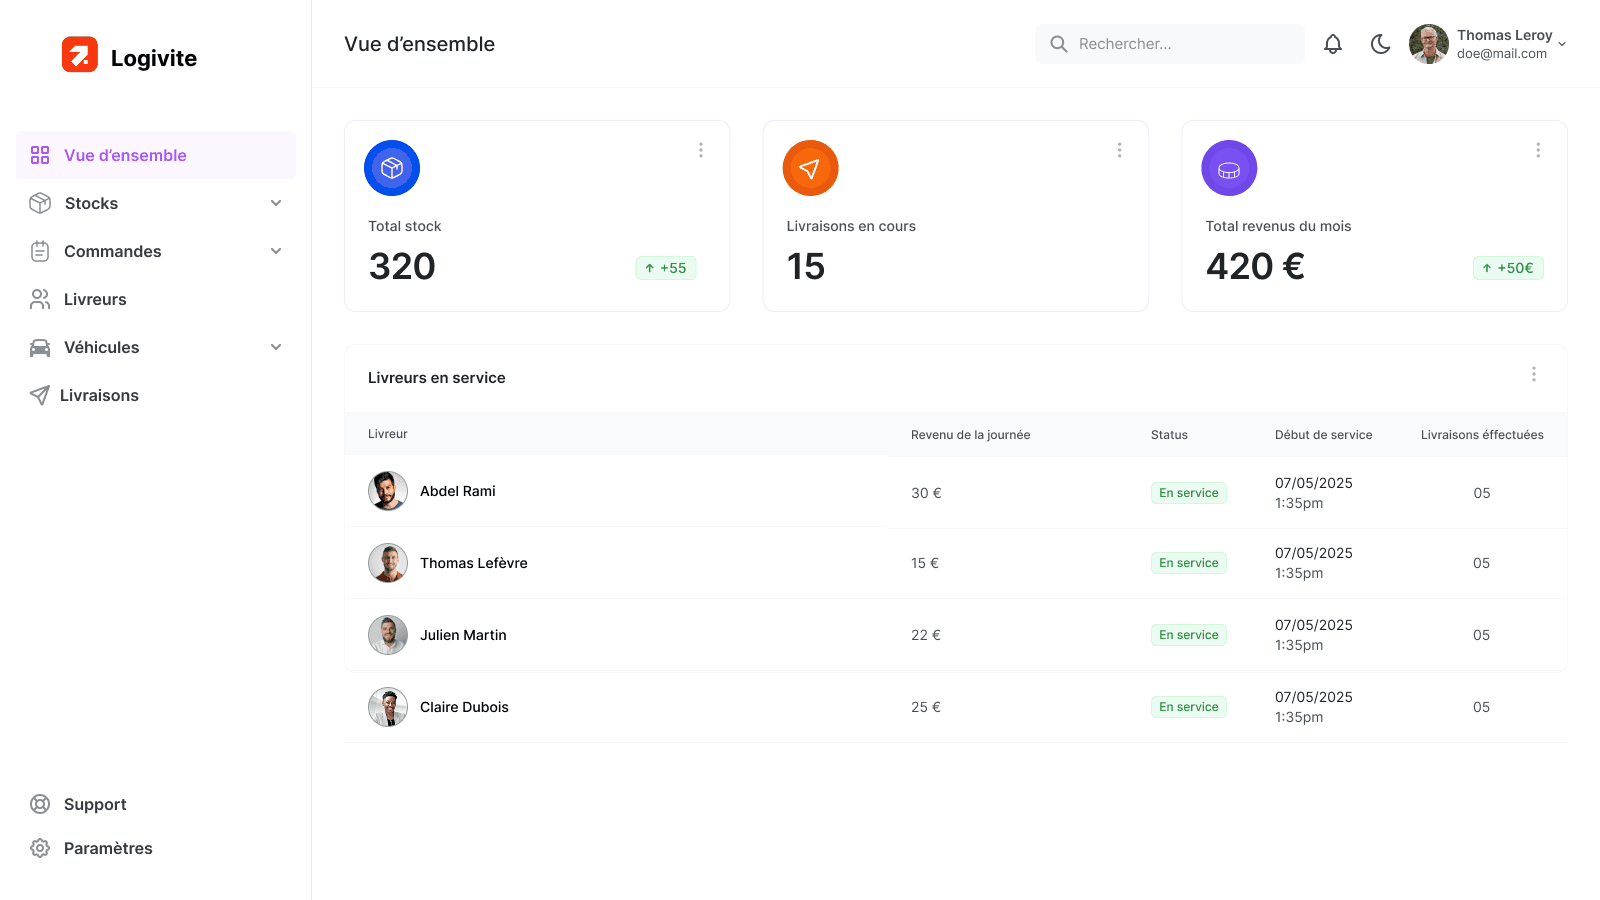Click the Rechercher search field

(x=1170, y=44)
